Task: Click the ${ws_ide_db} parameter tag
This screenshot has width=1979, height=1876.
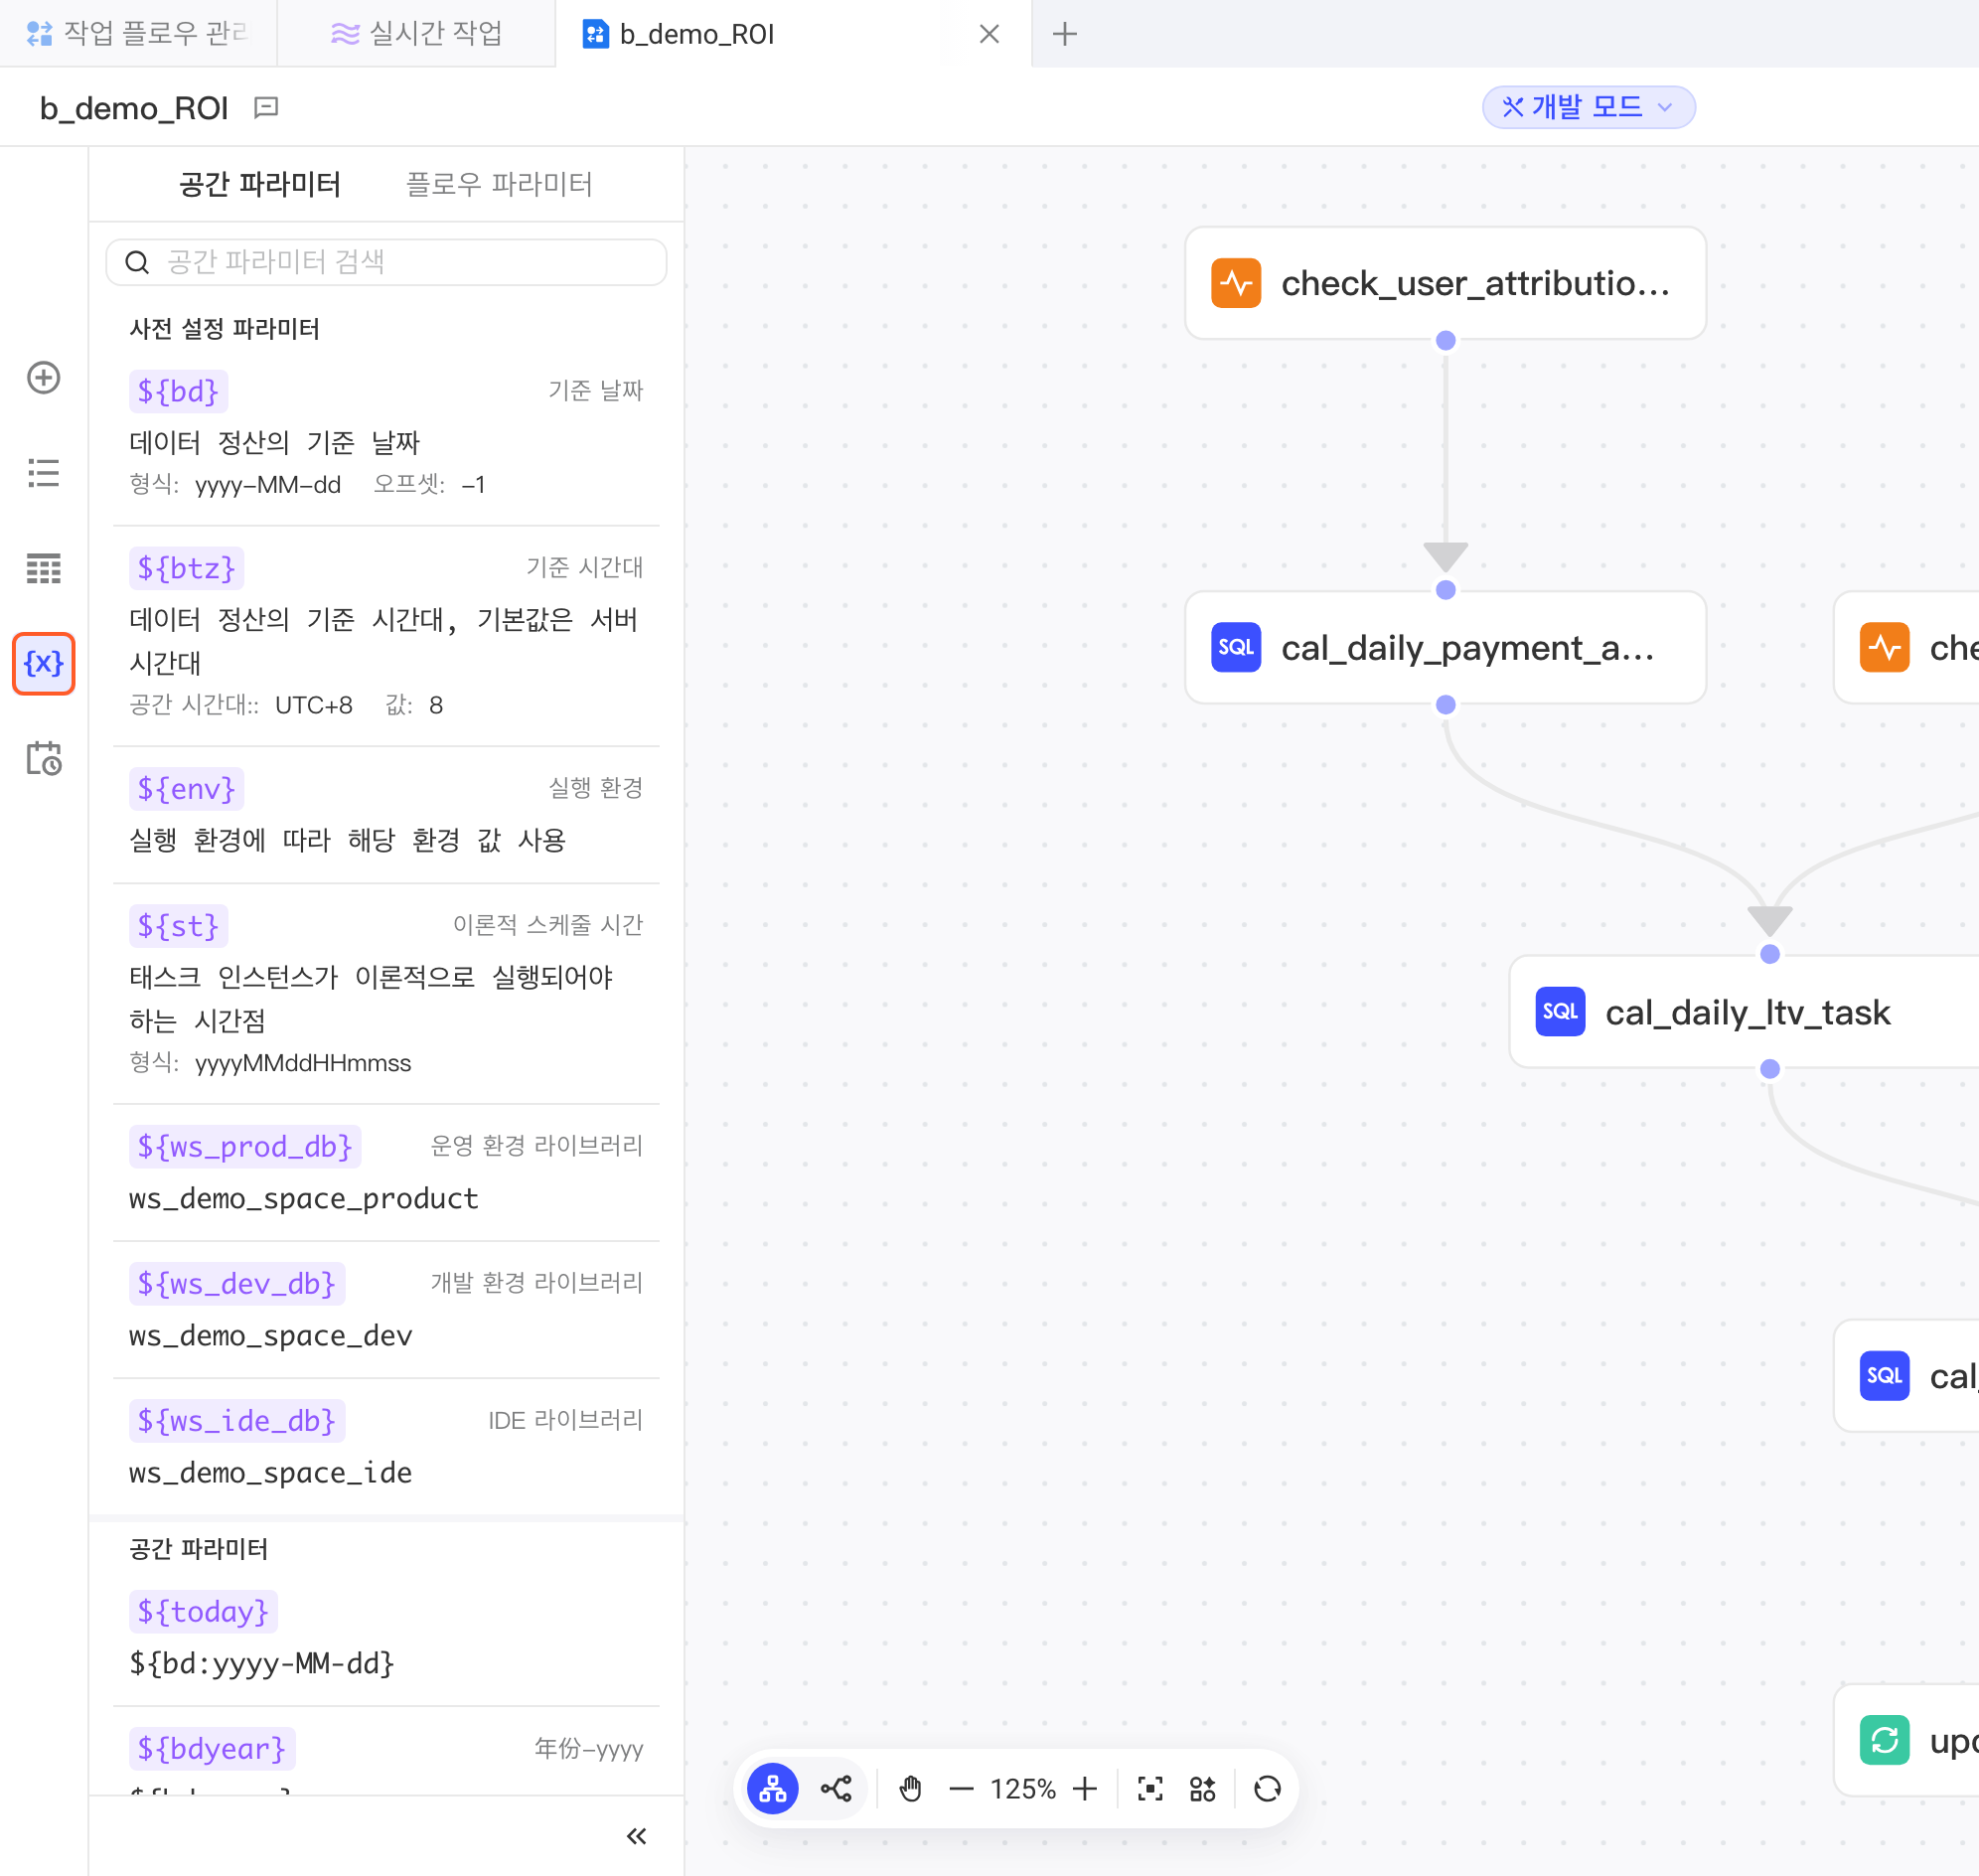Action: (x=237, y=1420)
